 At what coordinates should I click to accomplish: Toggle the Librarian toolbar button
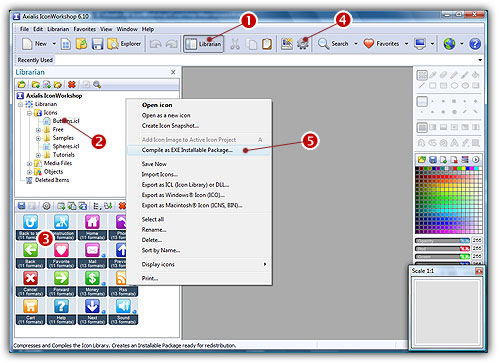203,44
